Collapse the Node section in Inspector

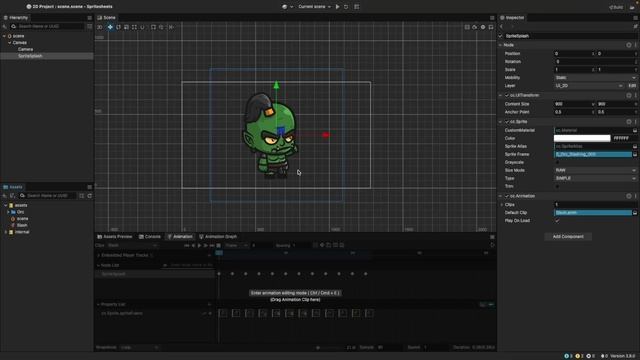(501, 45)
